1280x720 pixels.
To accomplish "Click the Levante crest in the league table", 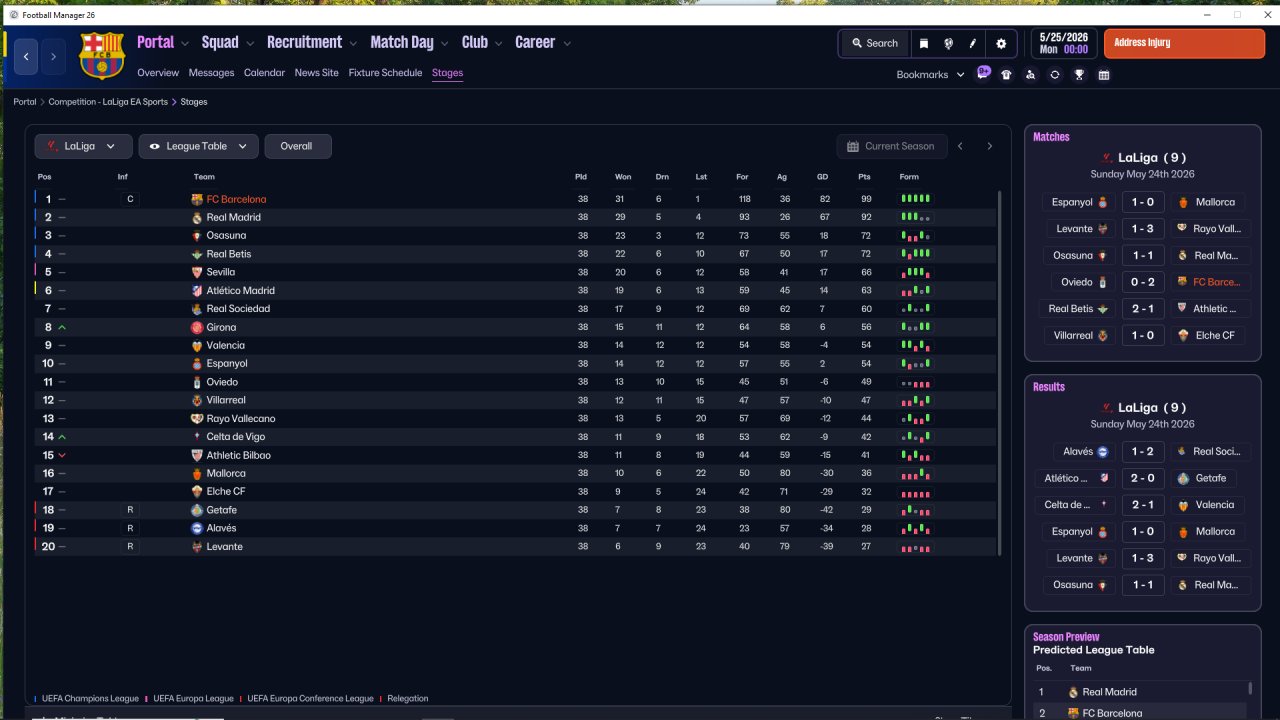I will (197, 547).
